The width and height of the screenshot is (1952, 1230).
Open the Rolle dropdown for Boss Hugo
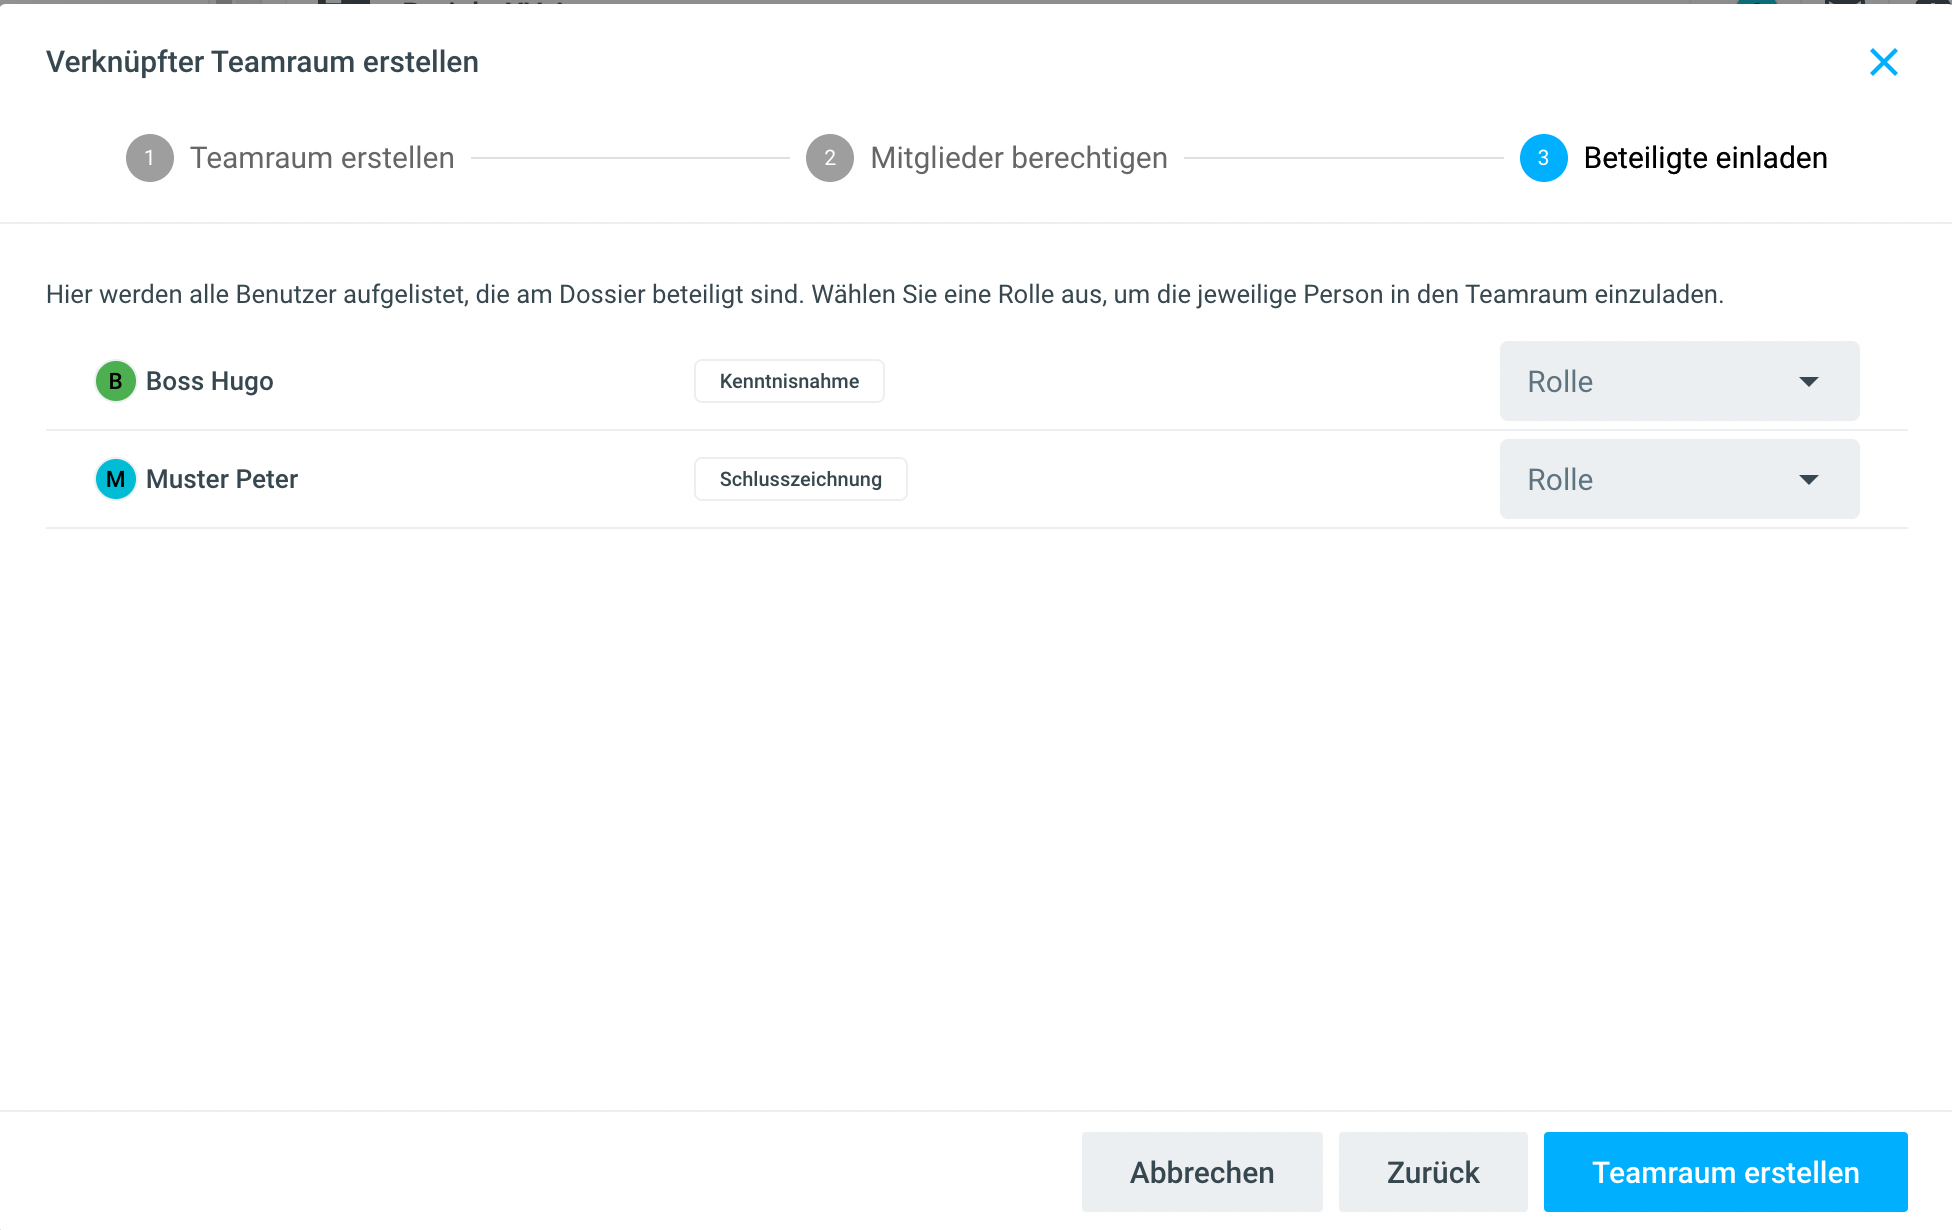pyautogui.click(x=1660, y=381)
